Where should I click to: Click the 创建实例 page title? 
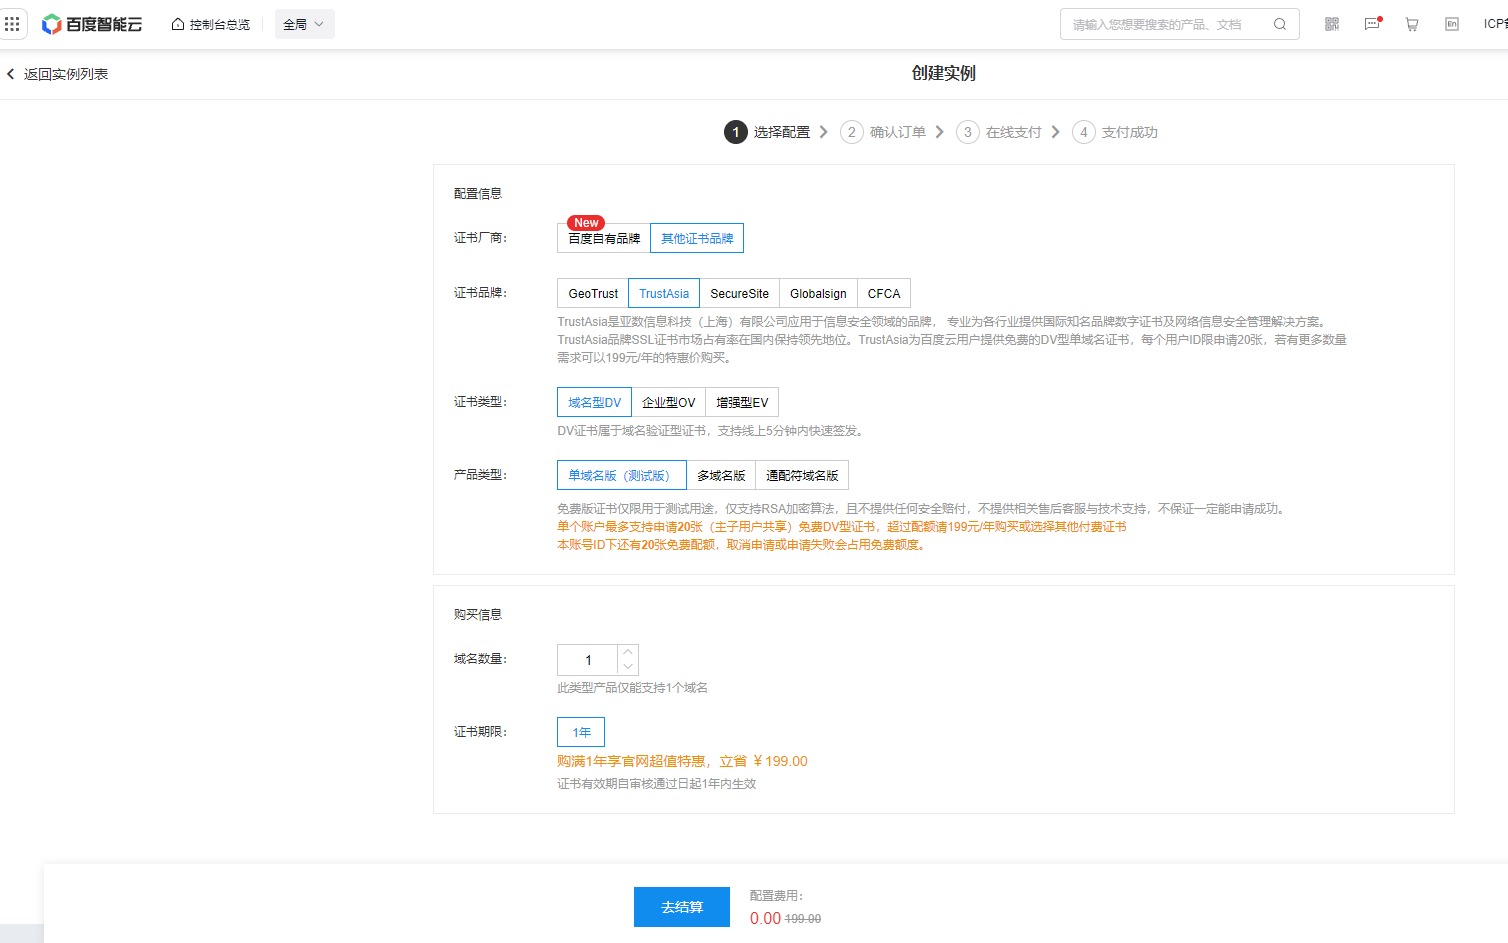(x=943, y=73)
